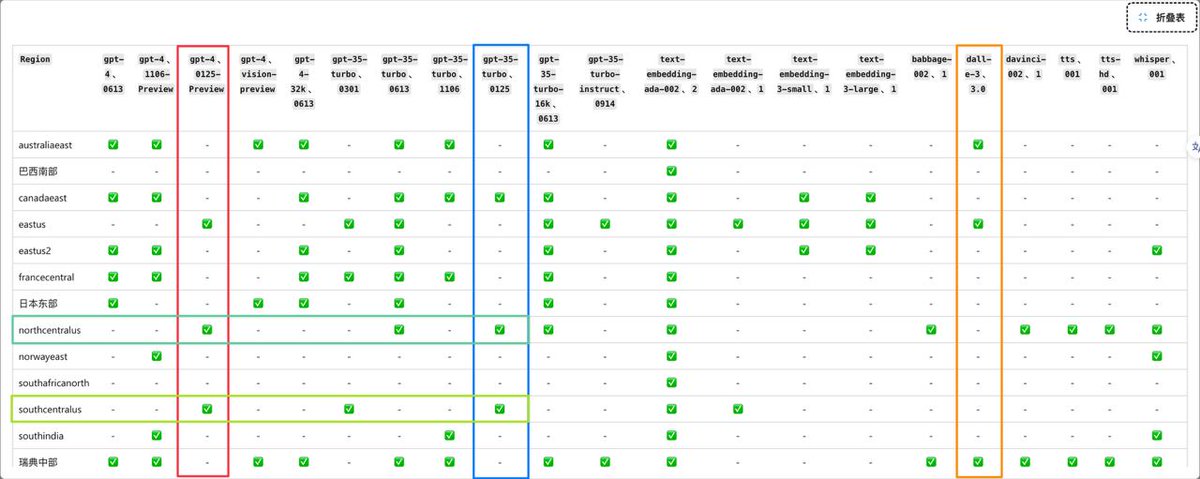Click eastus checkmark under gpt-35-turbo-instruct 0914

605,224
